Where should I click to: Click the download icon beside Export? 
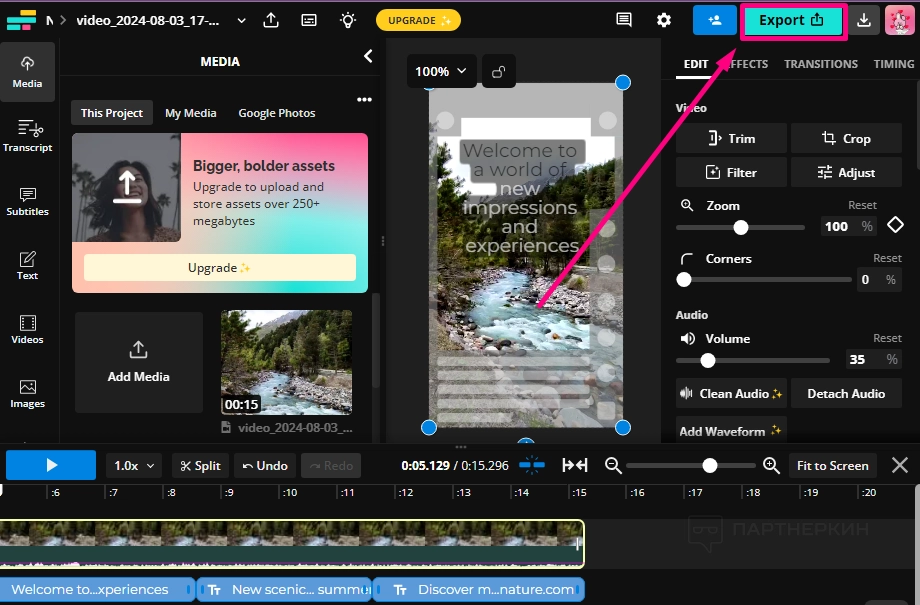coord(865,20)
